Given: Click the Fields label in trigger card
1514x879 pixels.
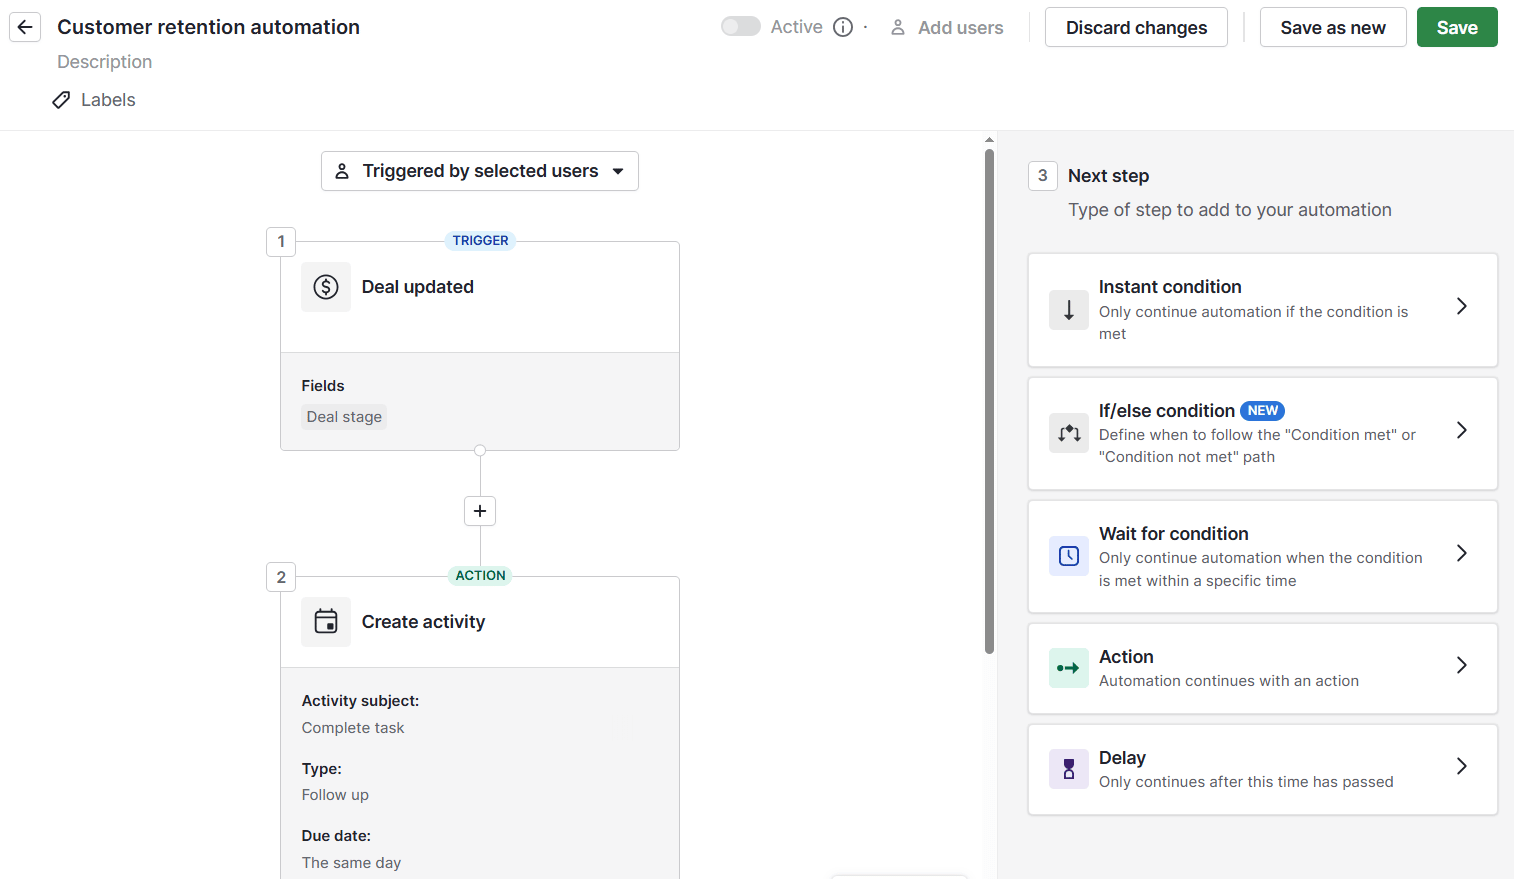Looking at the screenshot, I should (x=323, y=386).
